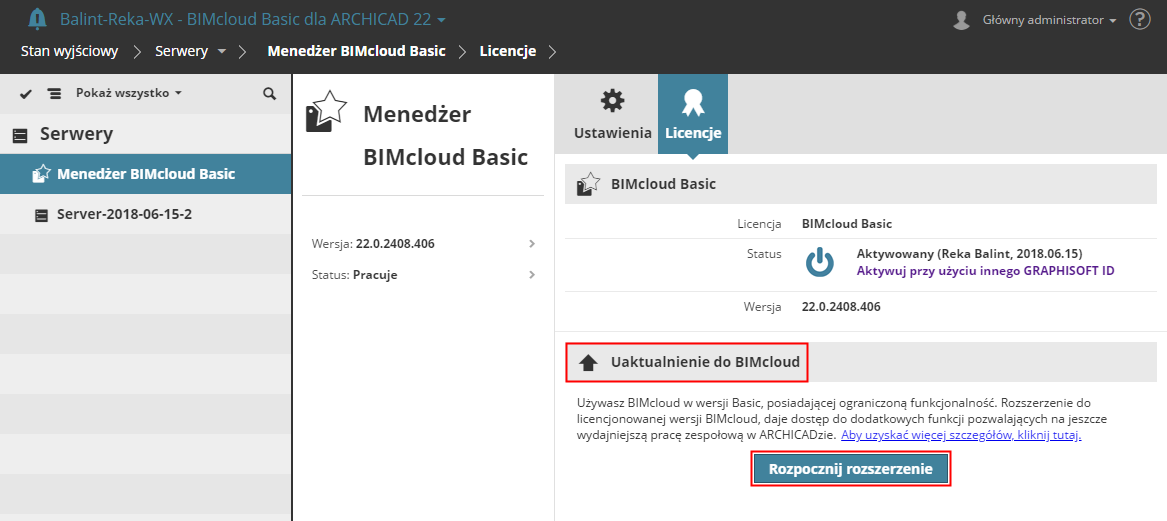Screen dimensions: 1167x521
Task: Expand the Serwery breadcrumb dropdown arrow
Action: 221,51
